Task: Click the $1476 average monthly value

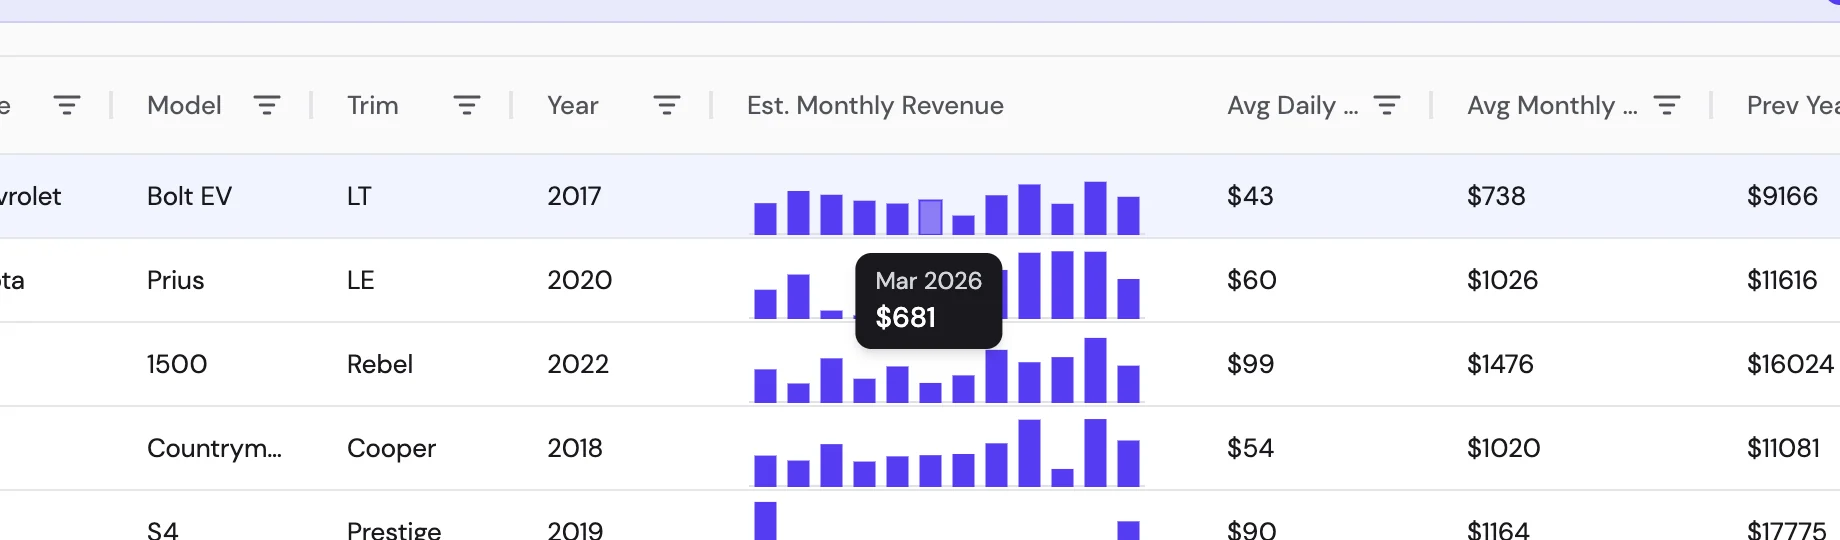Action: (x=1500, y=364)
